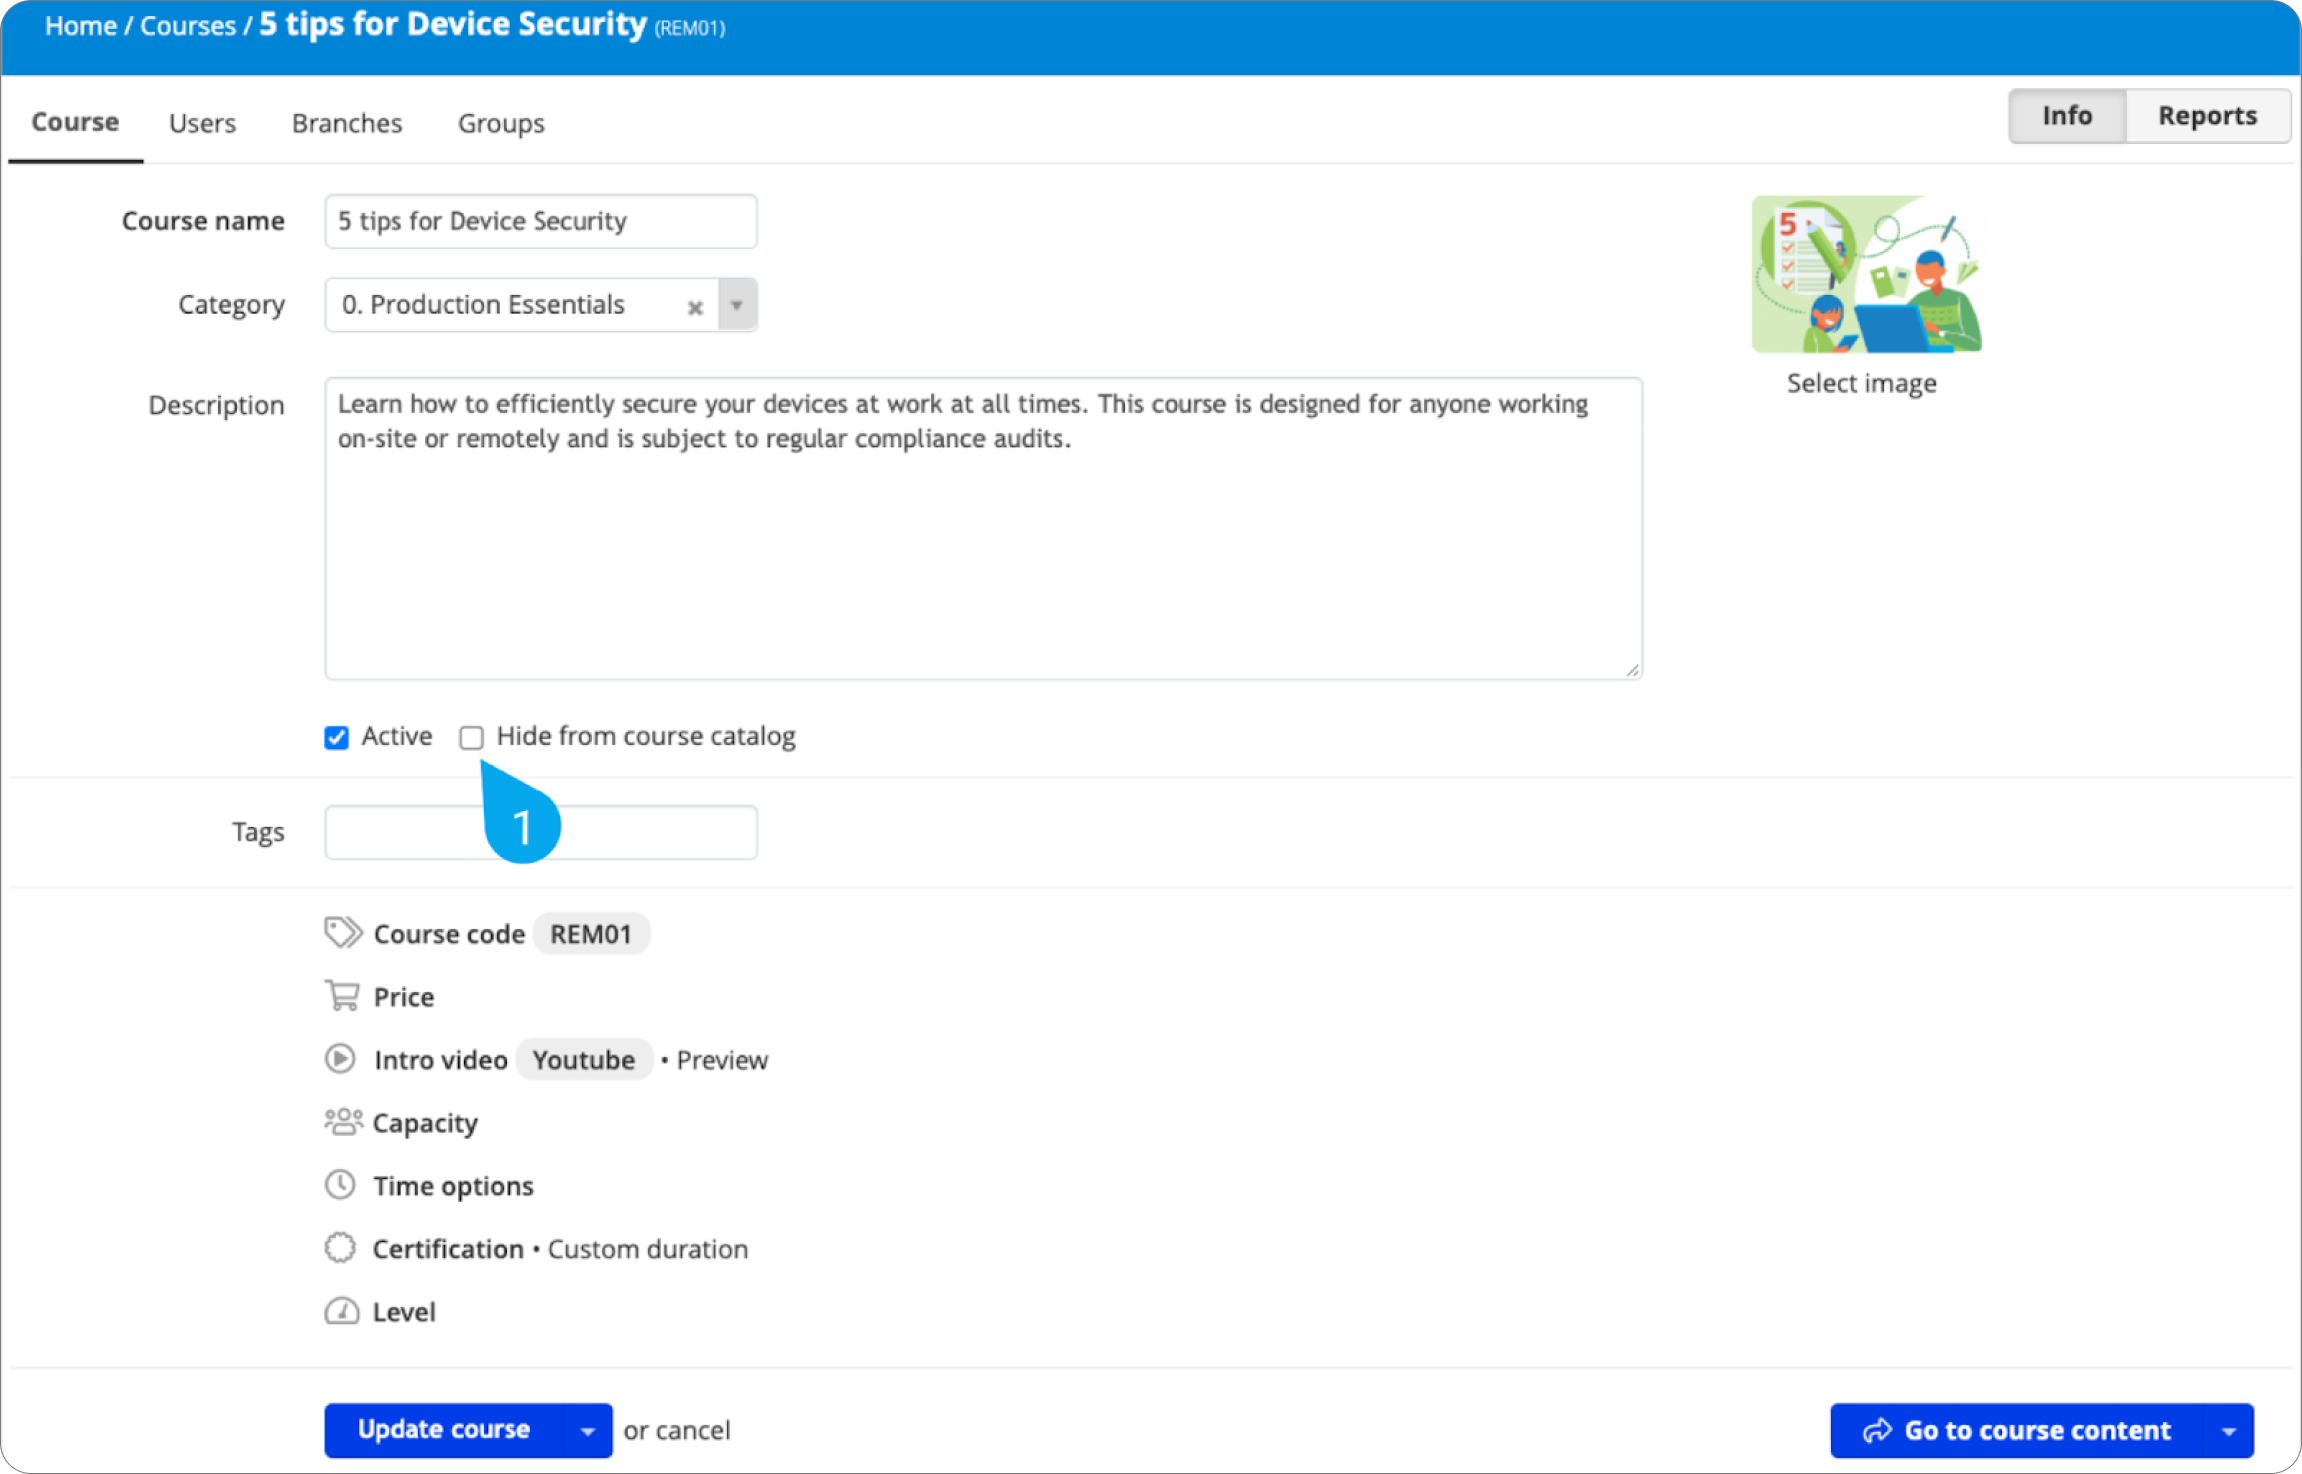Click the description resize handle corner
The width and height of the screenshot is (2302, 1474).
coord(1632,670)
